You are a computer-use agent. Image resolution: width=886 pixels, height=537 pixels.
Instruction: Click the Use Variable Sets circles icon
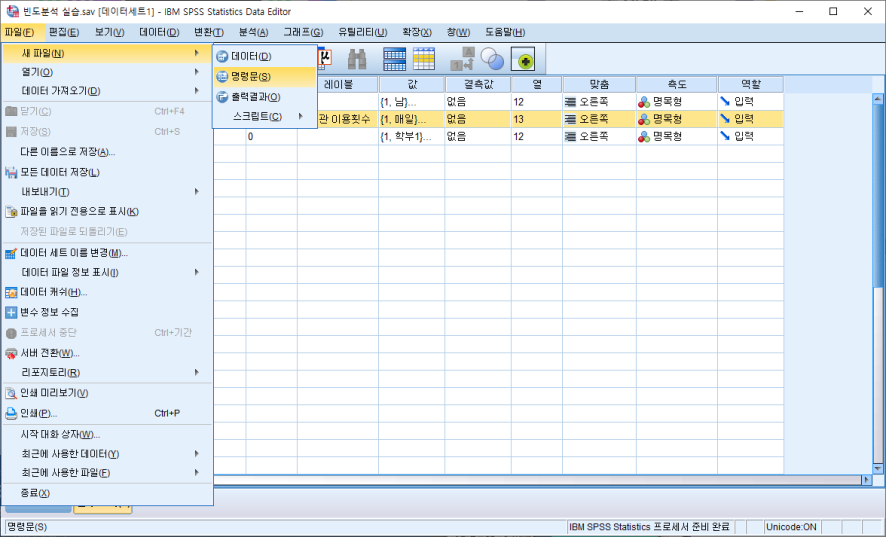click(492, 59)
